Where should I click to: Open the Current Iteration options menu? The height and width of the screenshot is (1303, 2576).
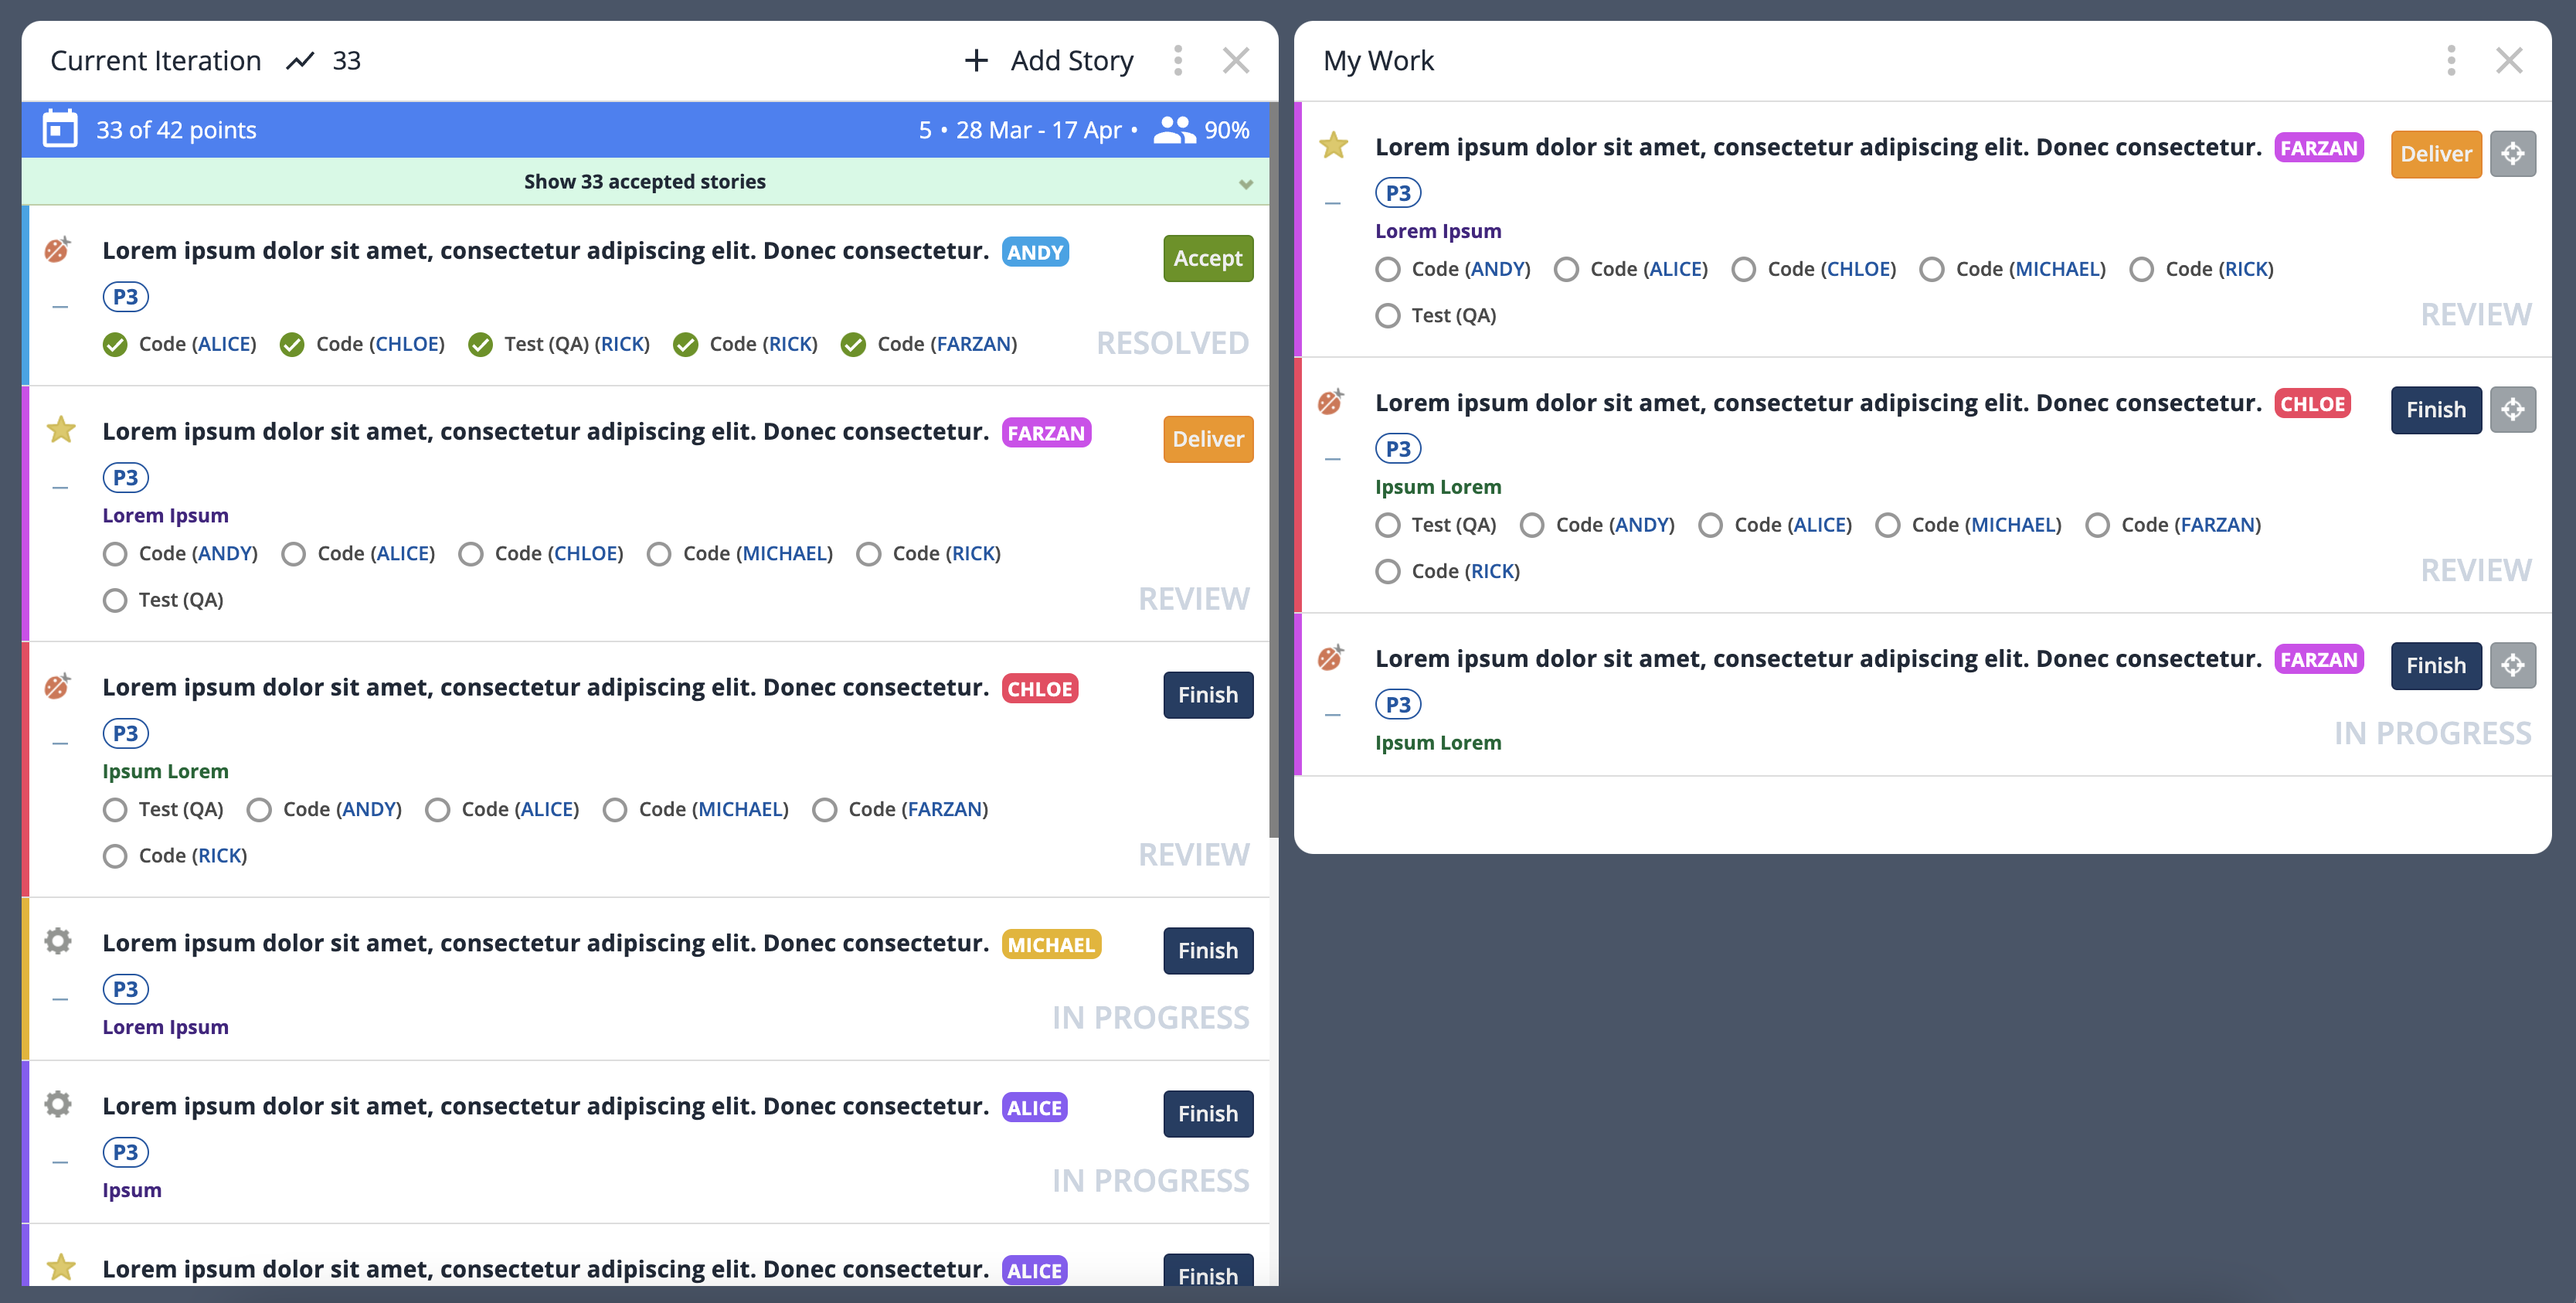click(1179, 60)
